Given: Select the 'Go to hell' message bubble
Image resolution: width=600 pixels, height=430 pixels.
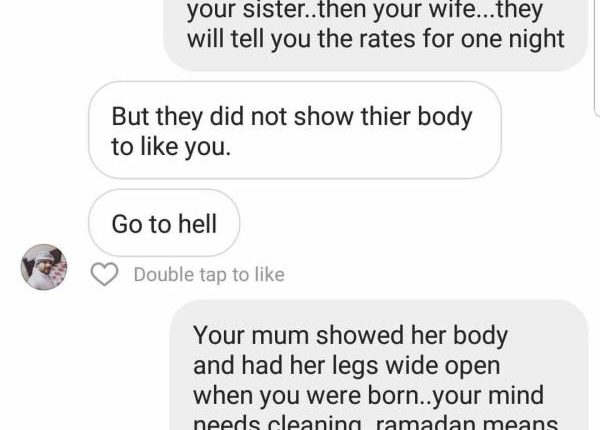Looking at the screenshot, I should tap(164, 223).
